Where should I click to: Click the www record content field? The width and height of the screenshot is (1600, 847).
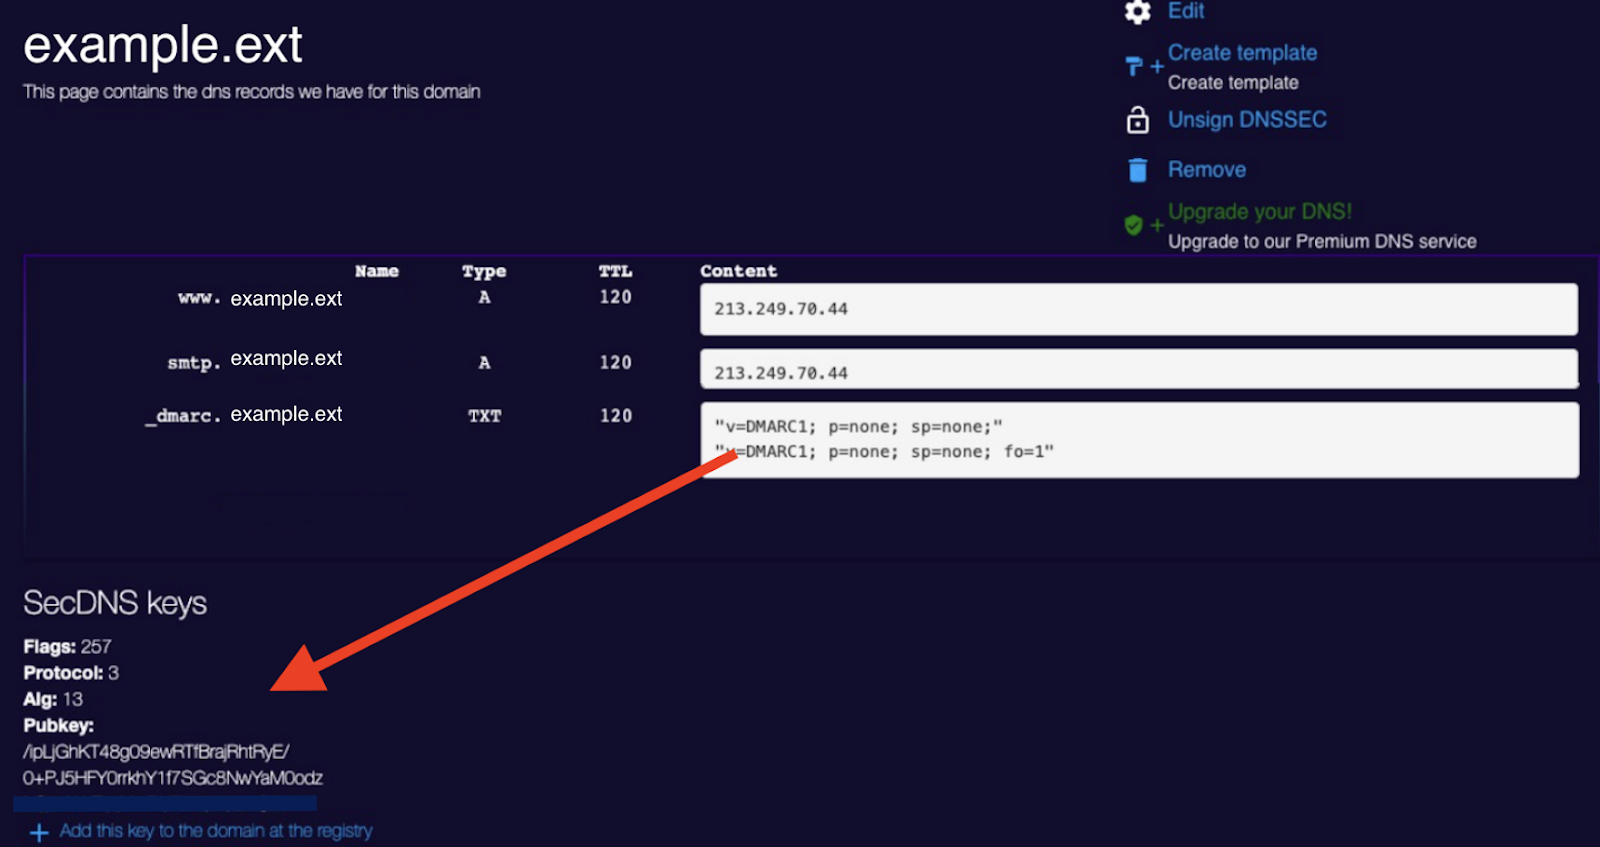(1139, 309)
